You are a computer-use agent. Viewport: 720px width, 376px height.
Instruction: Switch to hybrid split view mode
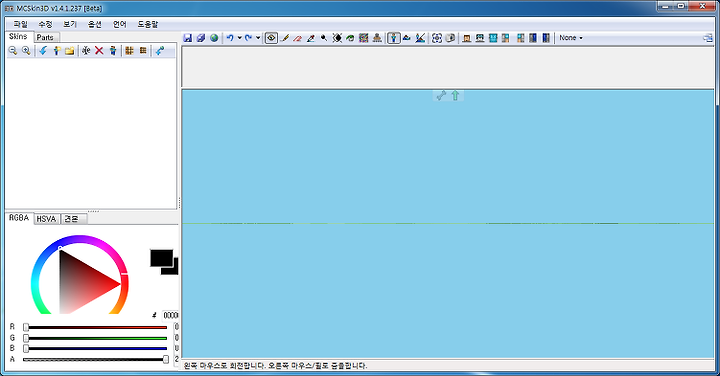coord(420,38)
